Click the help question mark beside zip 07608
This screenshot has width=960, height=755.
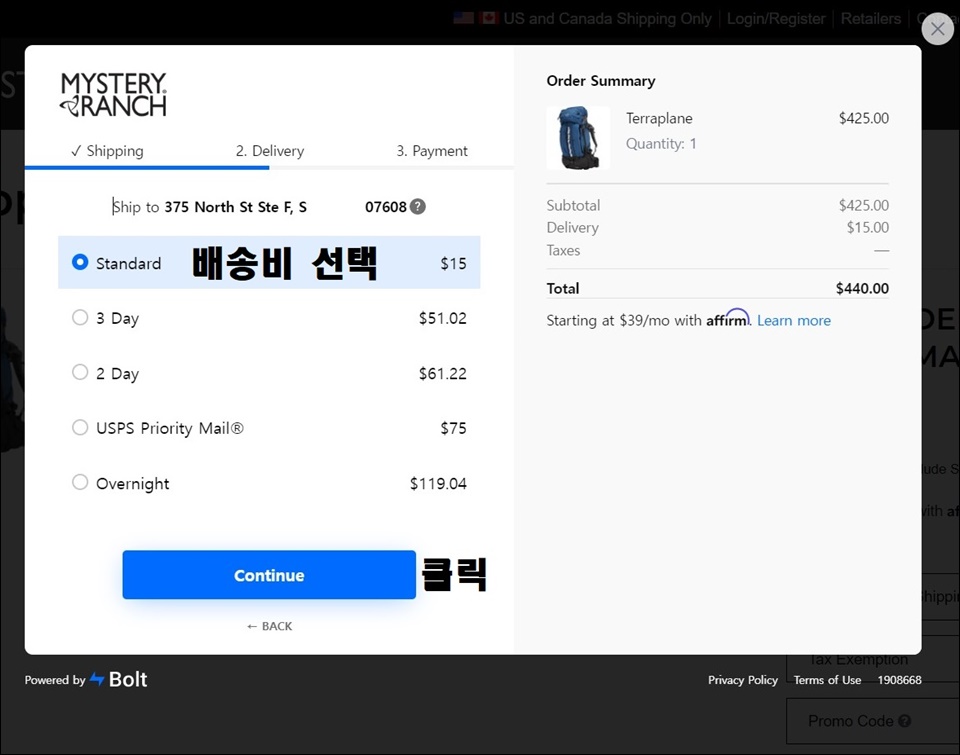(x=418, y=207)
